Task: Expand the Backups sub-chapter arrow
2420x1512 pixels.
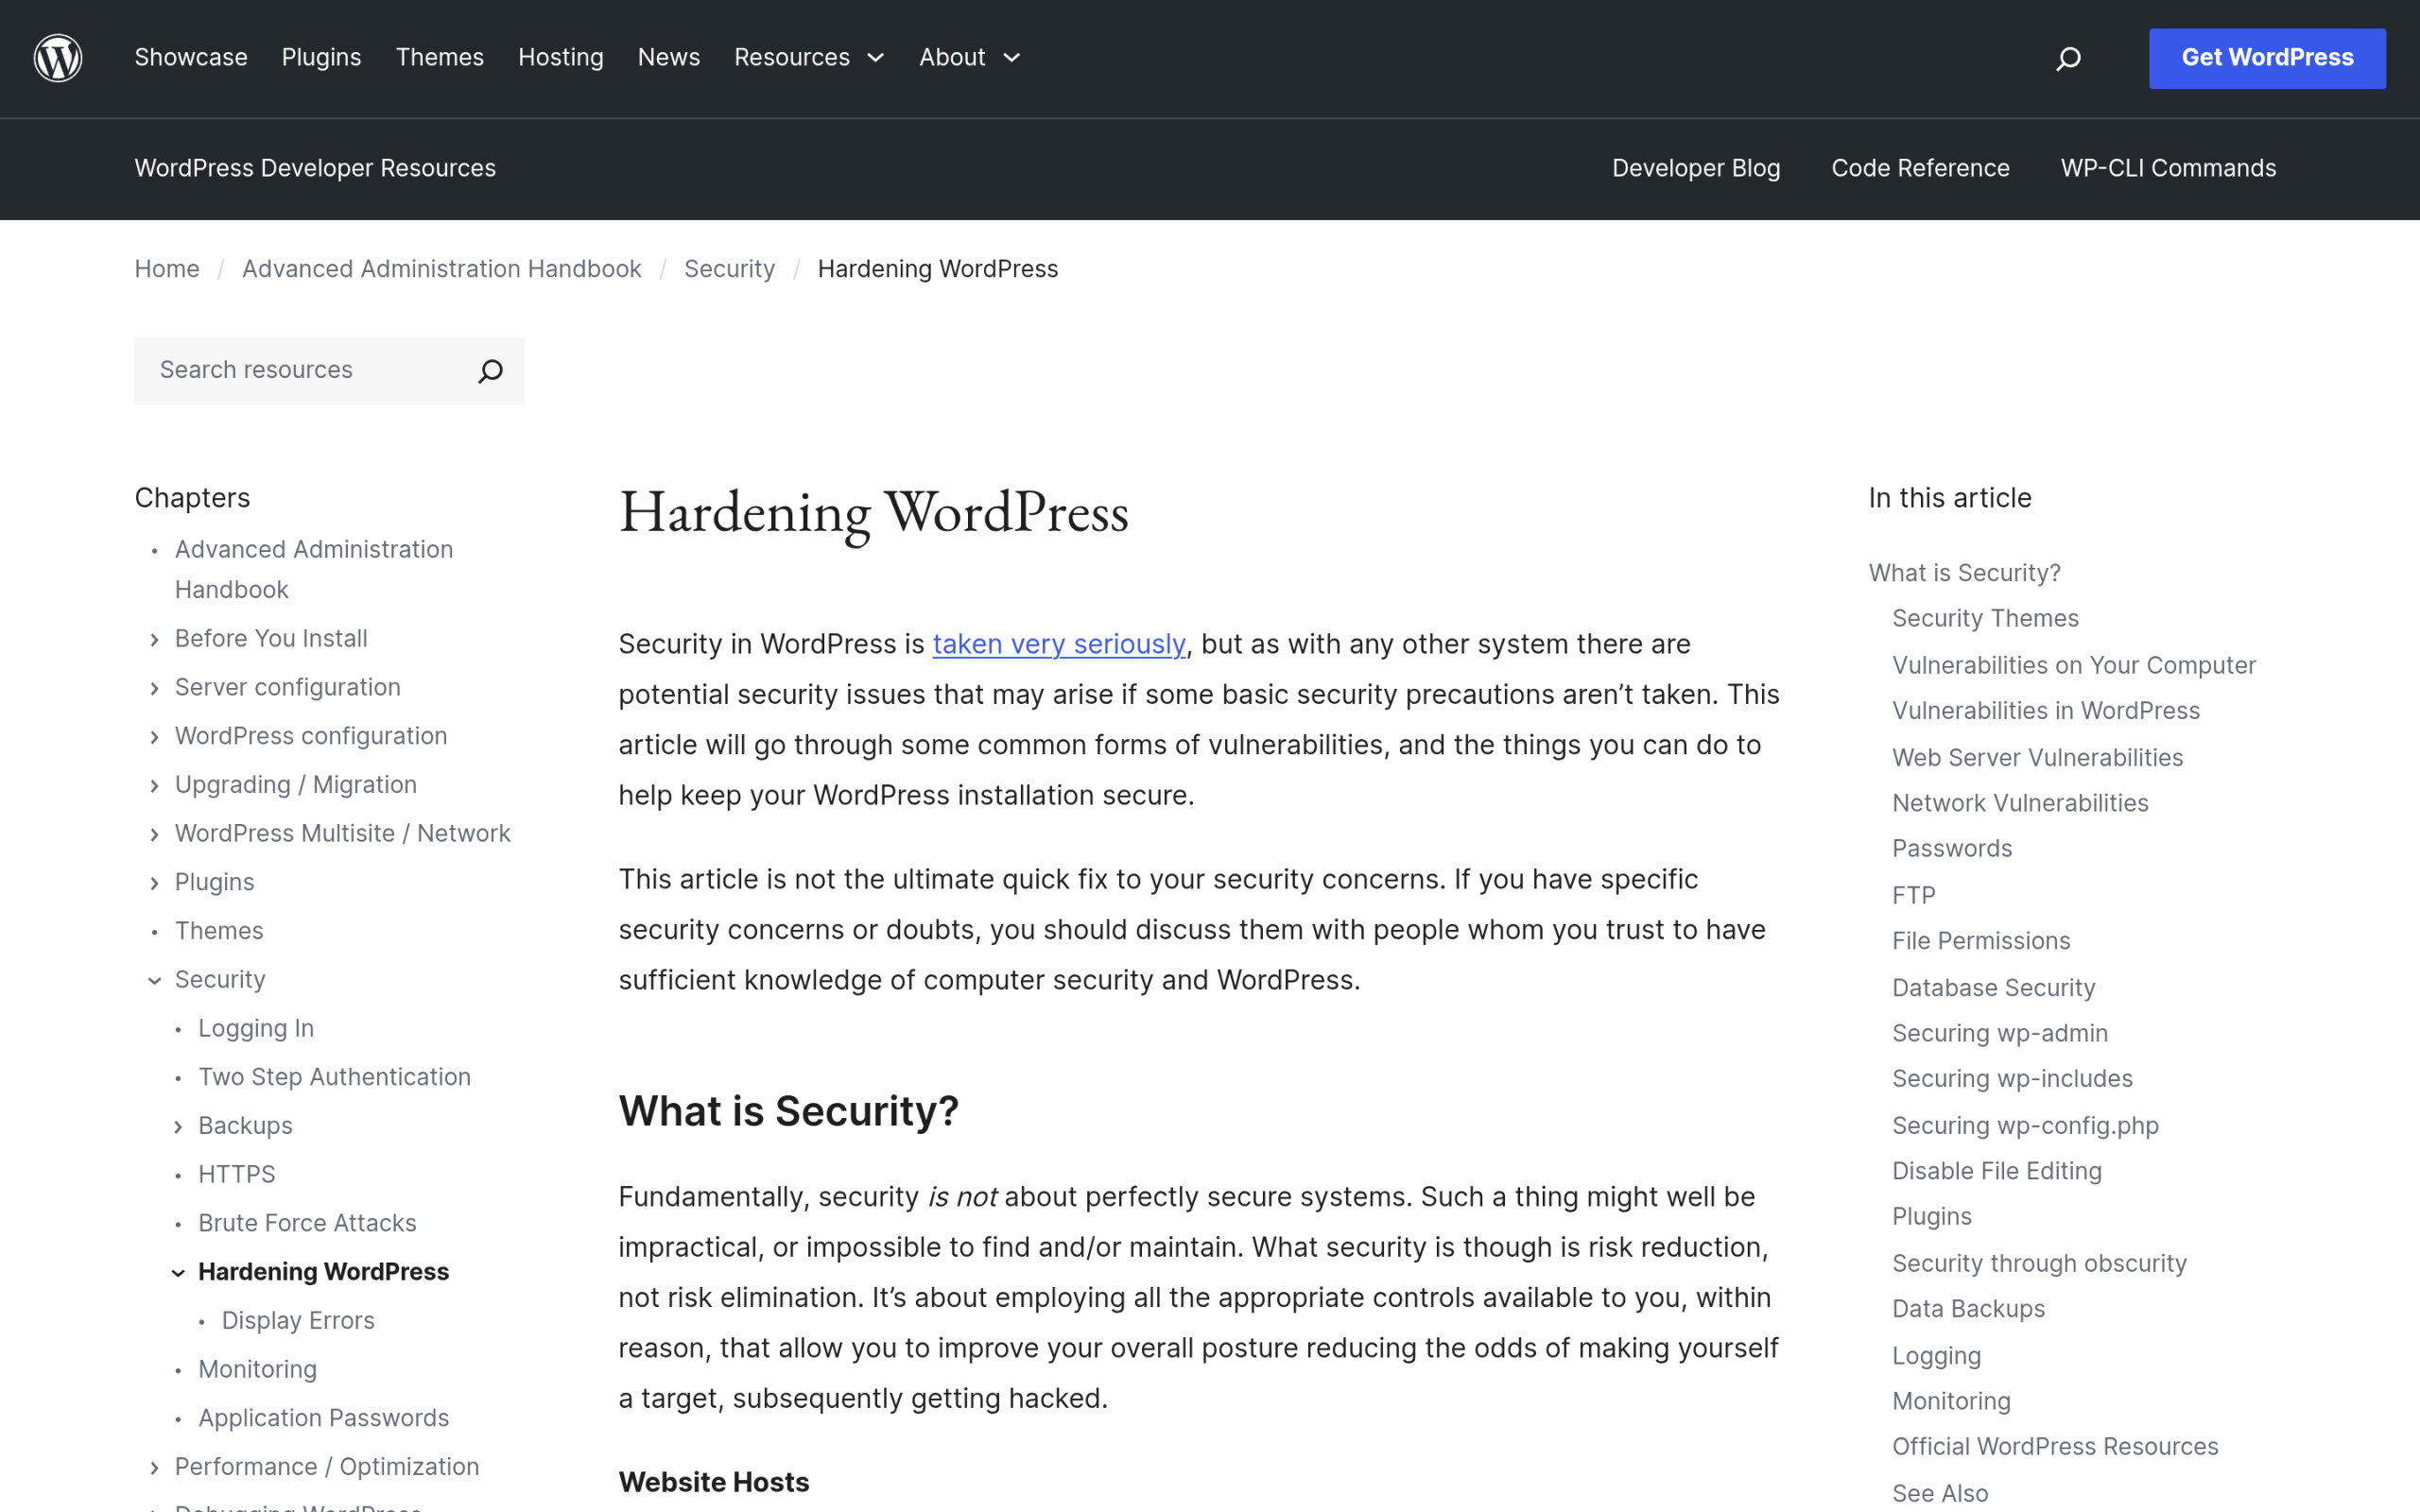Action: click(x=178, y=1127)
